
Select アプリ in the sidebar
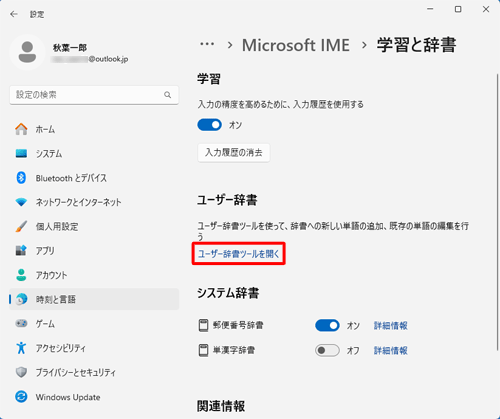pyautogui.click(x=94, y=251)
